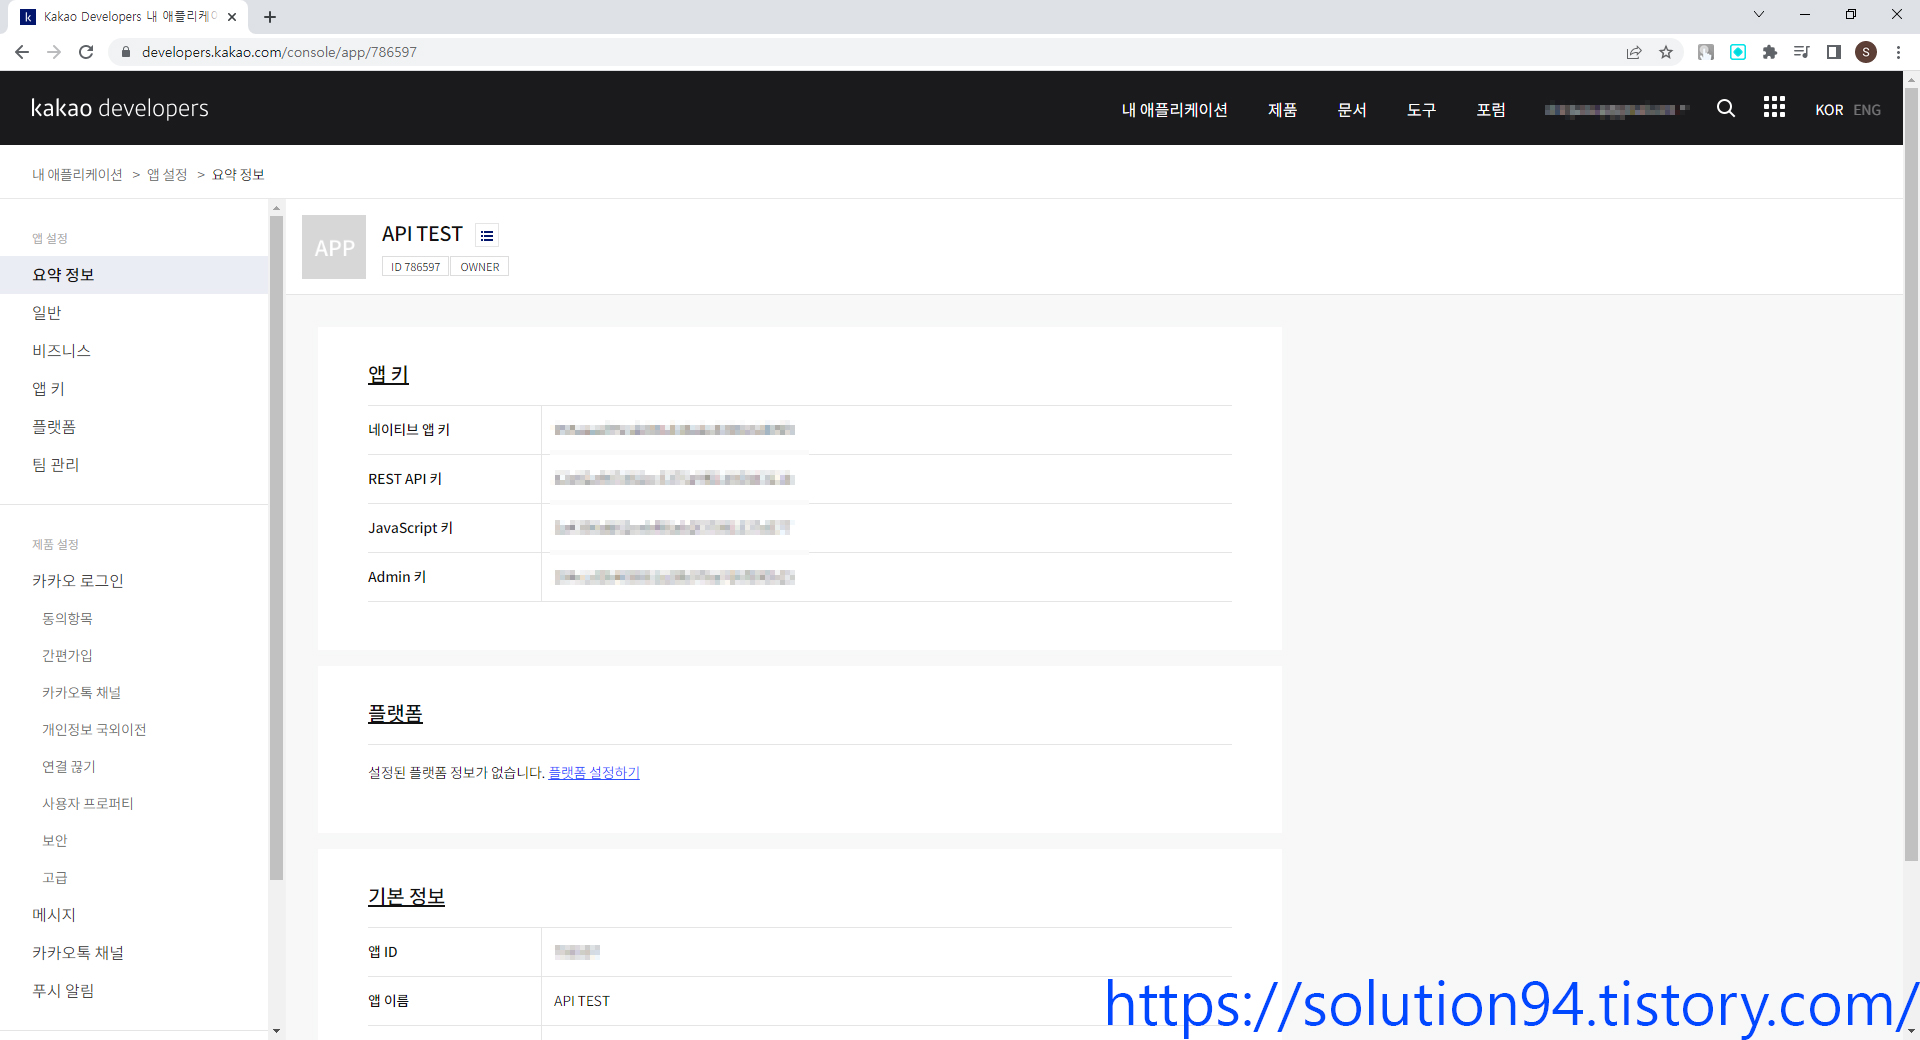Click the browser back arrow
The height and width of the screenshot is (1040, 1920).
coord(22,52)
